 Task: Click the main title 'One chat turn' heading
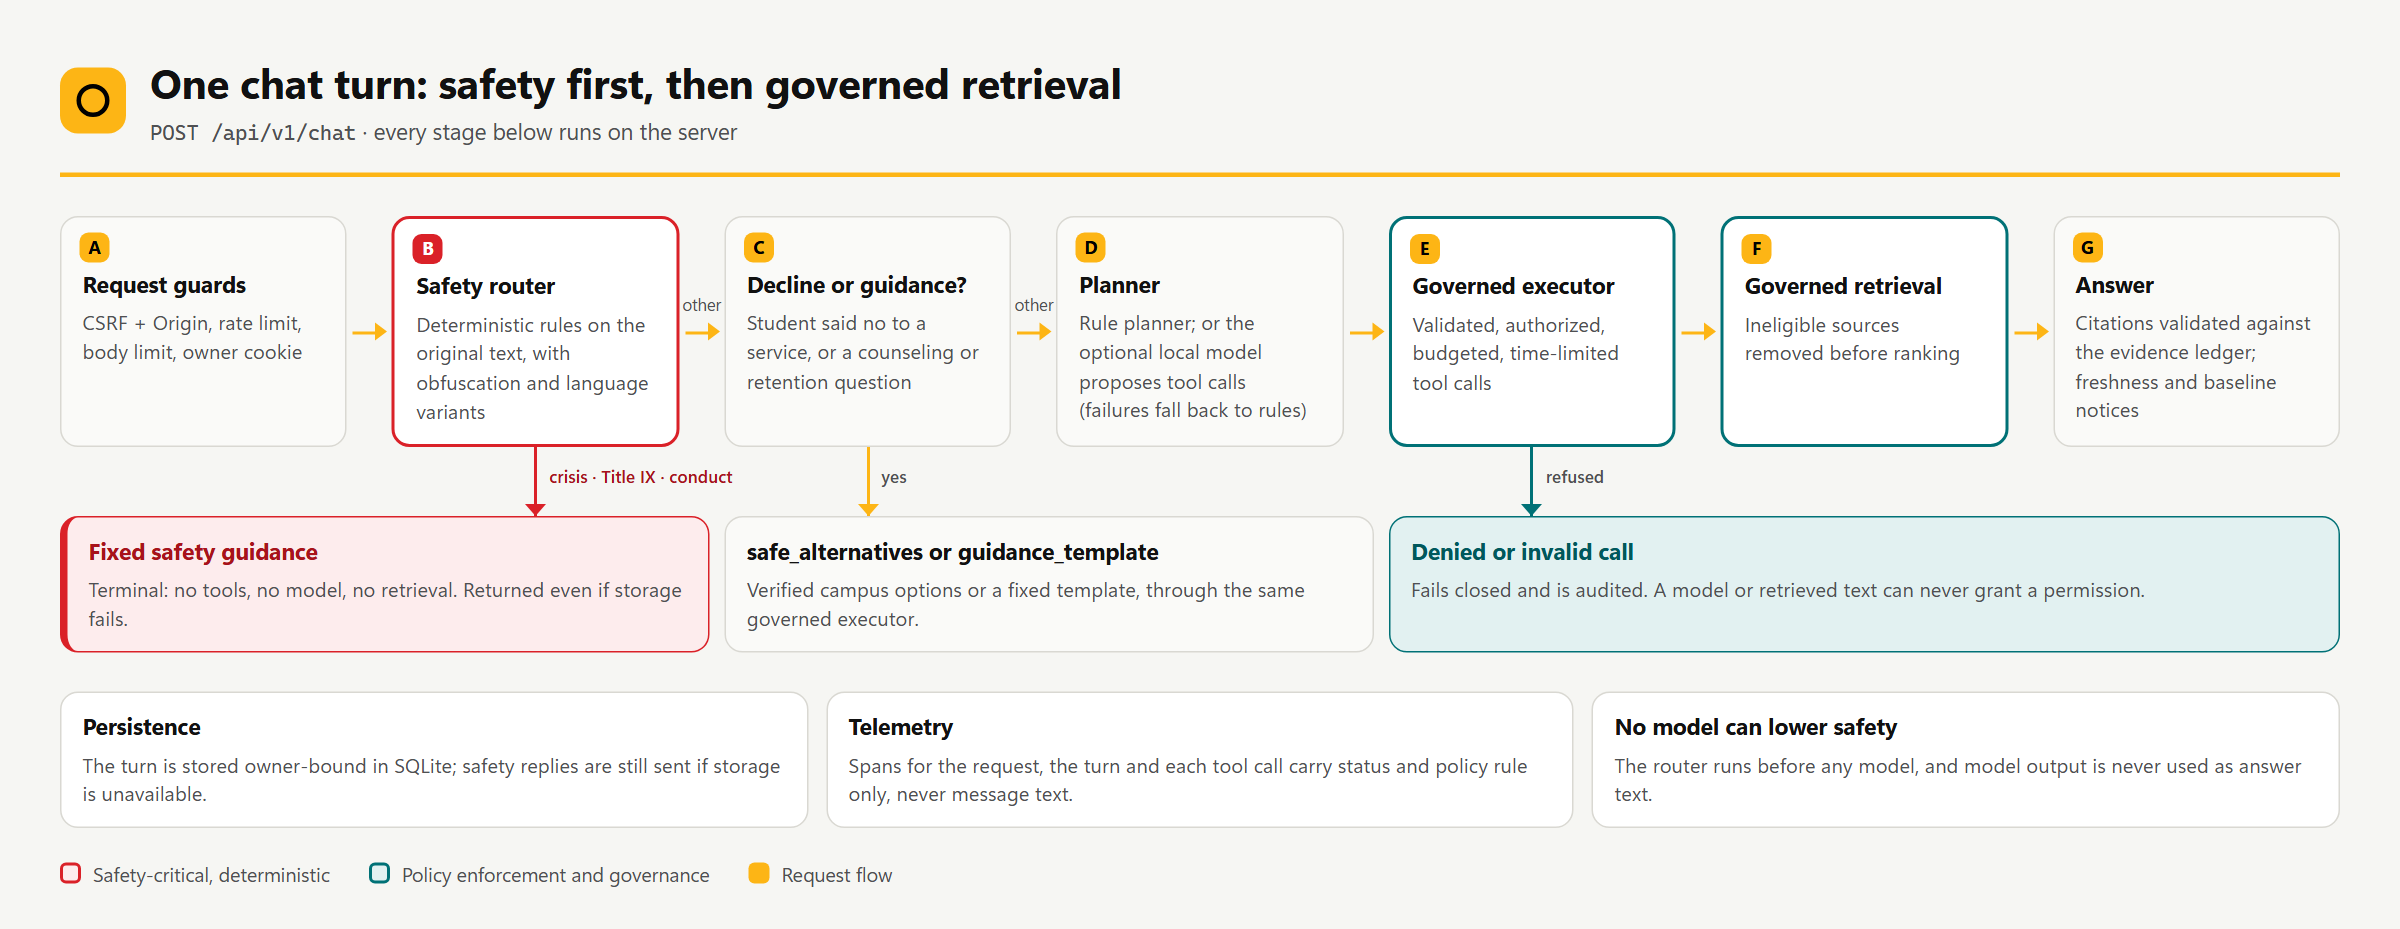[x=636, y=85]
